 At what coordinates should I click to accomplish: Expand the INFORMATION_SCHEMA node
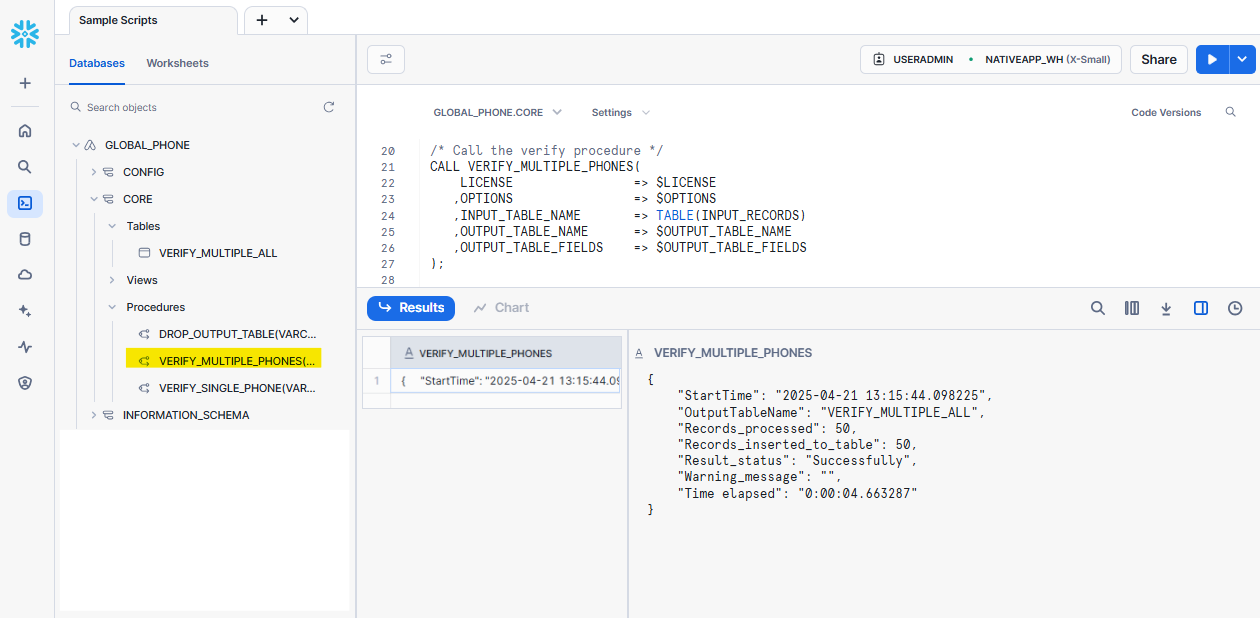point(94,415)
